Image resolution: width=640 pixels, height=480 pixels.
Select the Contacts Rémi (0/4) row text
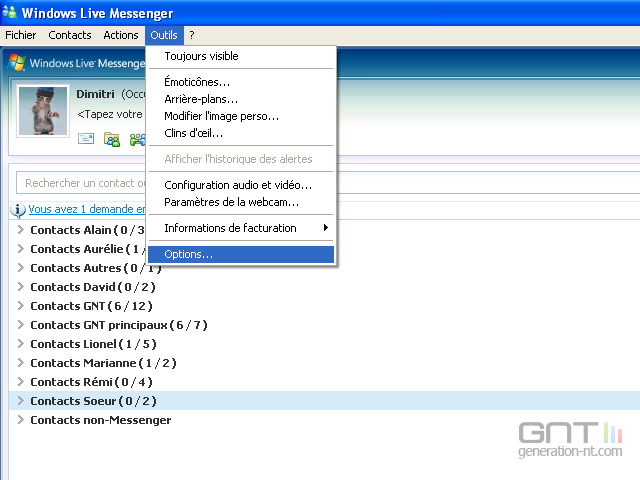coord(91,382)
